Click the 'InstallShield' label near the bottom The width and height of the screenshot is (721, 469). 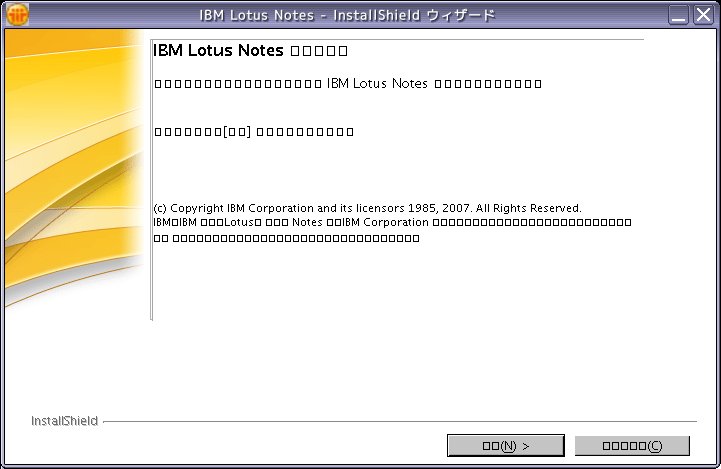click(64, 421)
